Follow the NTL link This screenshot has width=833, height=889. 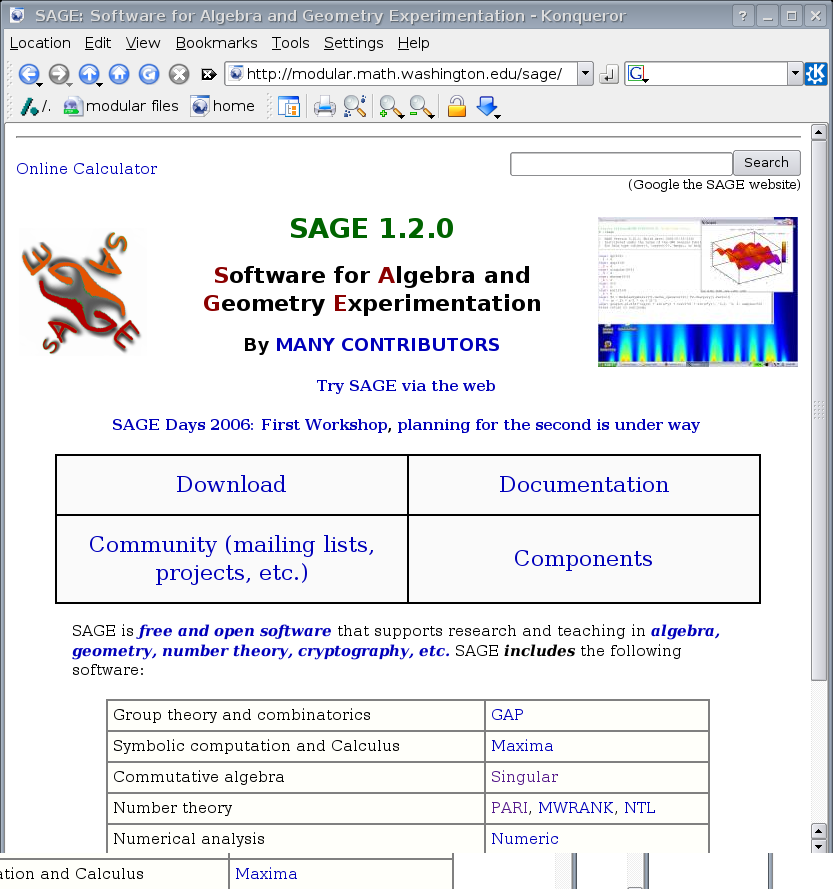click(x=640, y=807)
